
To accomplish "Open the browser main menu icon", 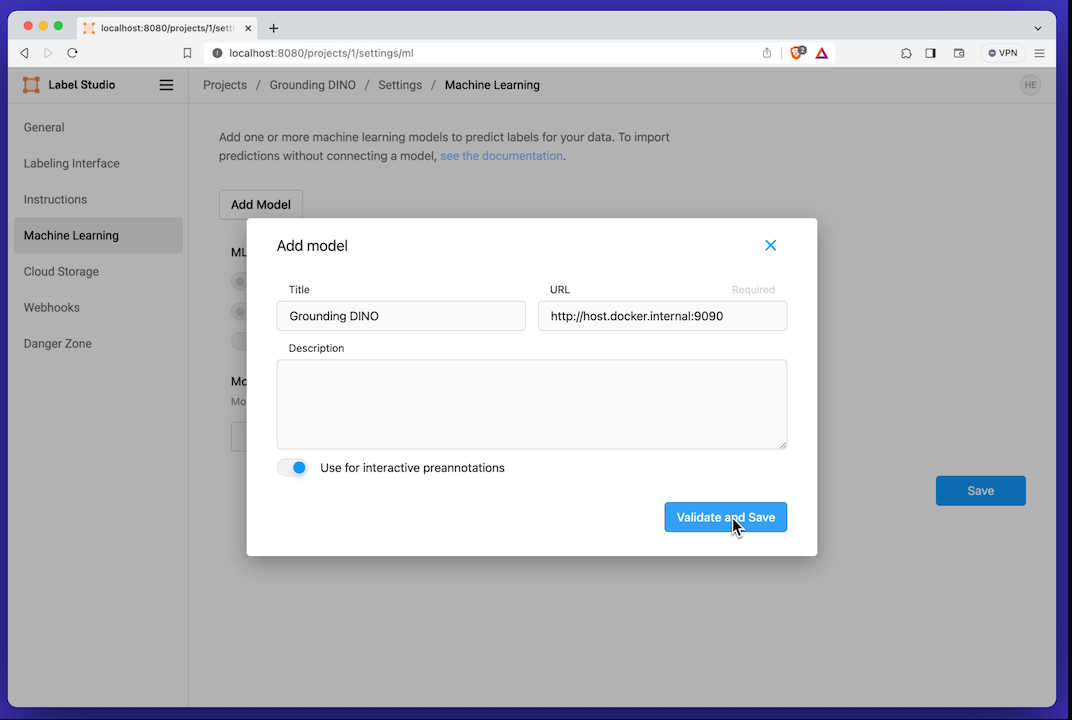I will pyautogui.click(x=1039, y=53).
